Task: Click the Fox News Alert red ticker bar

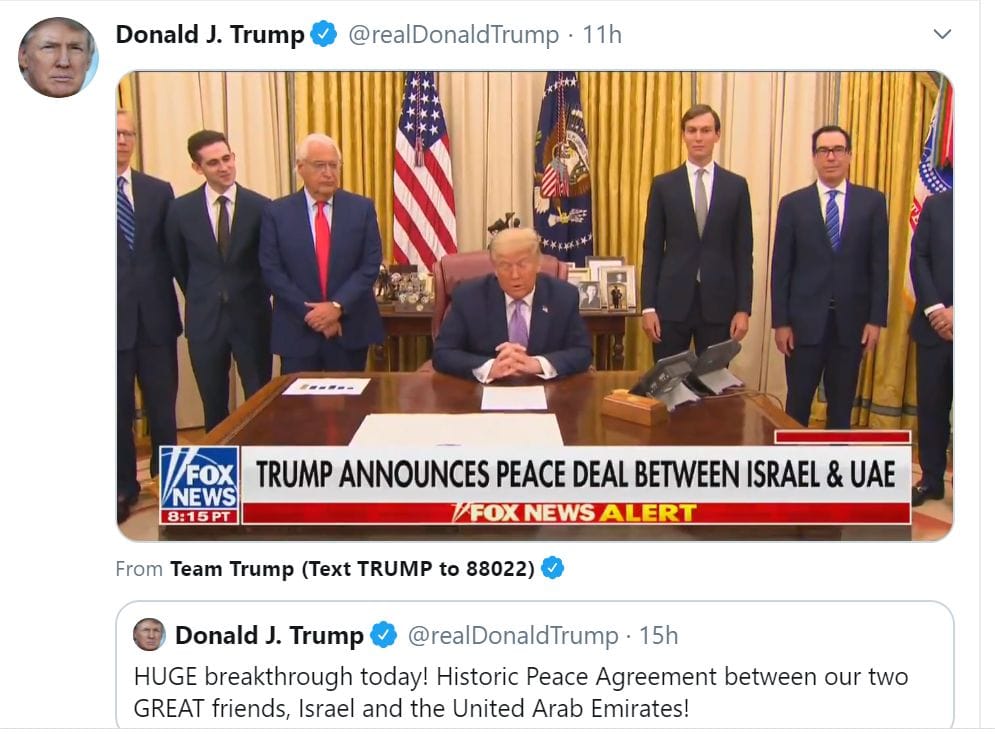Action: (576, 513)
